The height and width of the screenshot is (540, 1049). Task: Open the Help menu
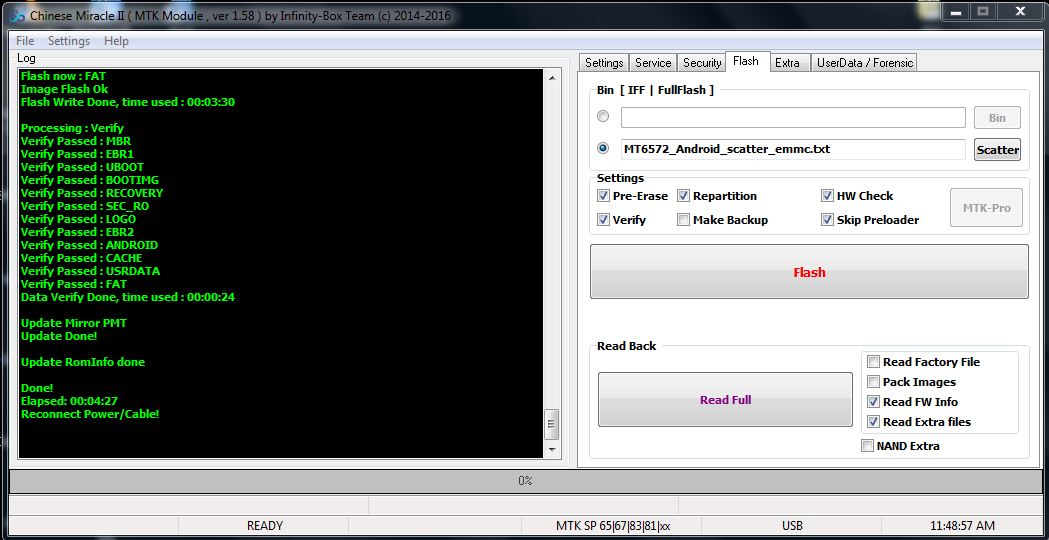pos(116,41)
